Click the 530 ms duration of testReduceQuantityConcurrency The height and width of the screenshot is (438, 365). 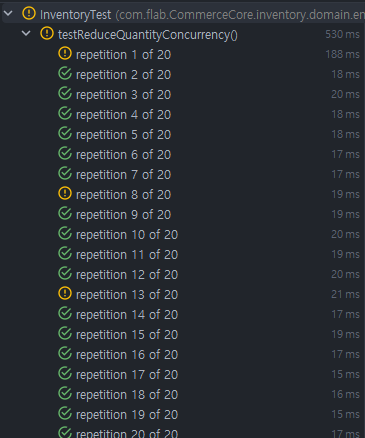342,34
